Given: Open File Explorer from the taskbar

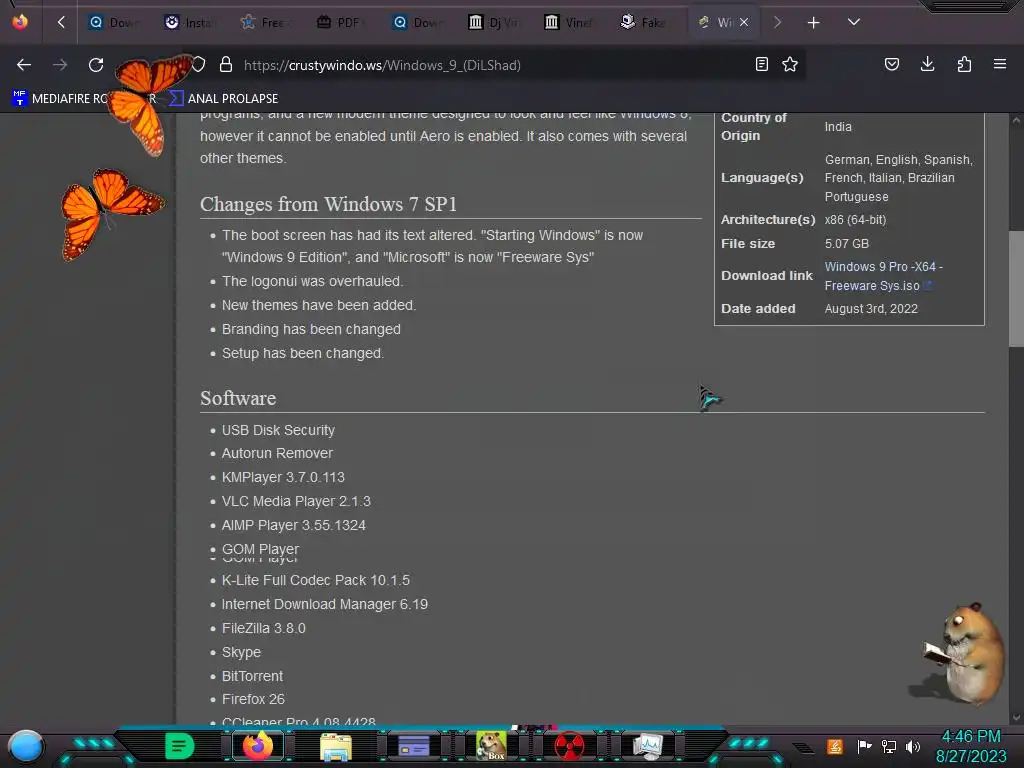Looking at the screenshot, I should pyautogui.click(x=336, y=746).
